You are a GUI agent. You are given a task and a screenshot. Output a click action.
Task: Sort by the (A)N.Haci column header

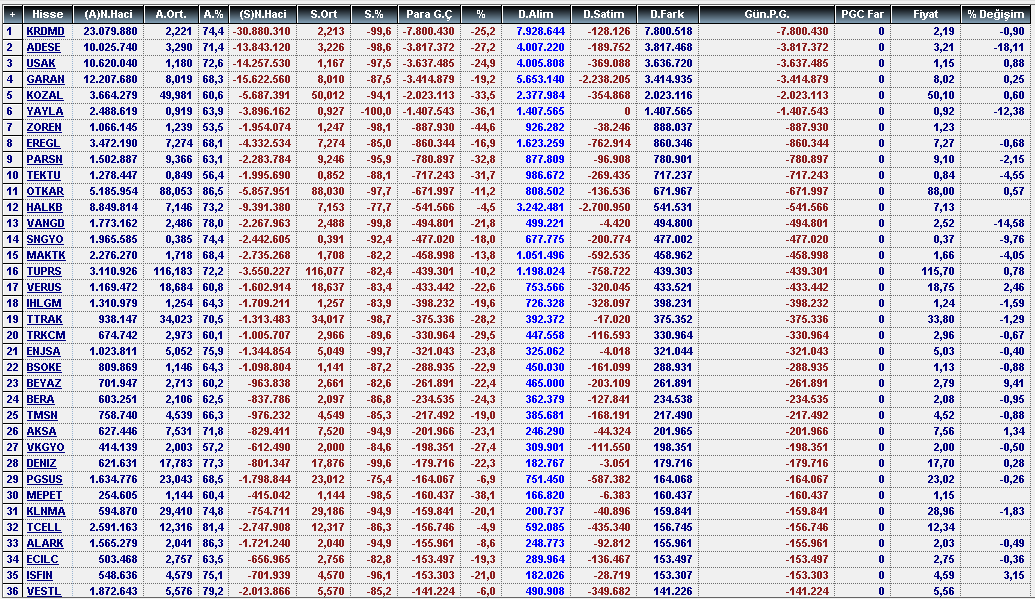coord(108,15)
